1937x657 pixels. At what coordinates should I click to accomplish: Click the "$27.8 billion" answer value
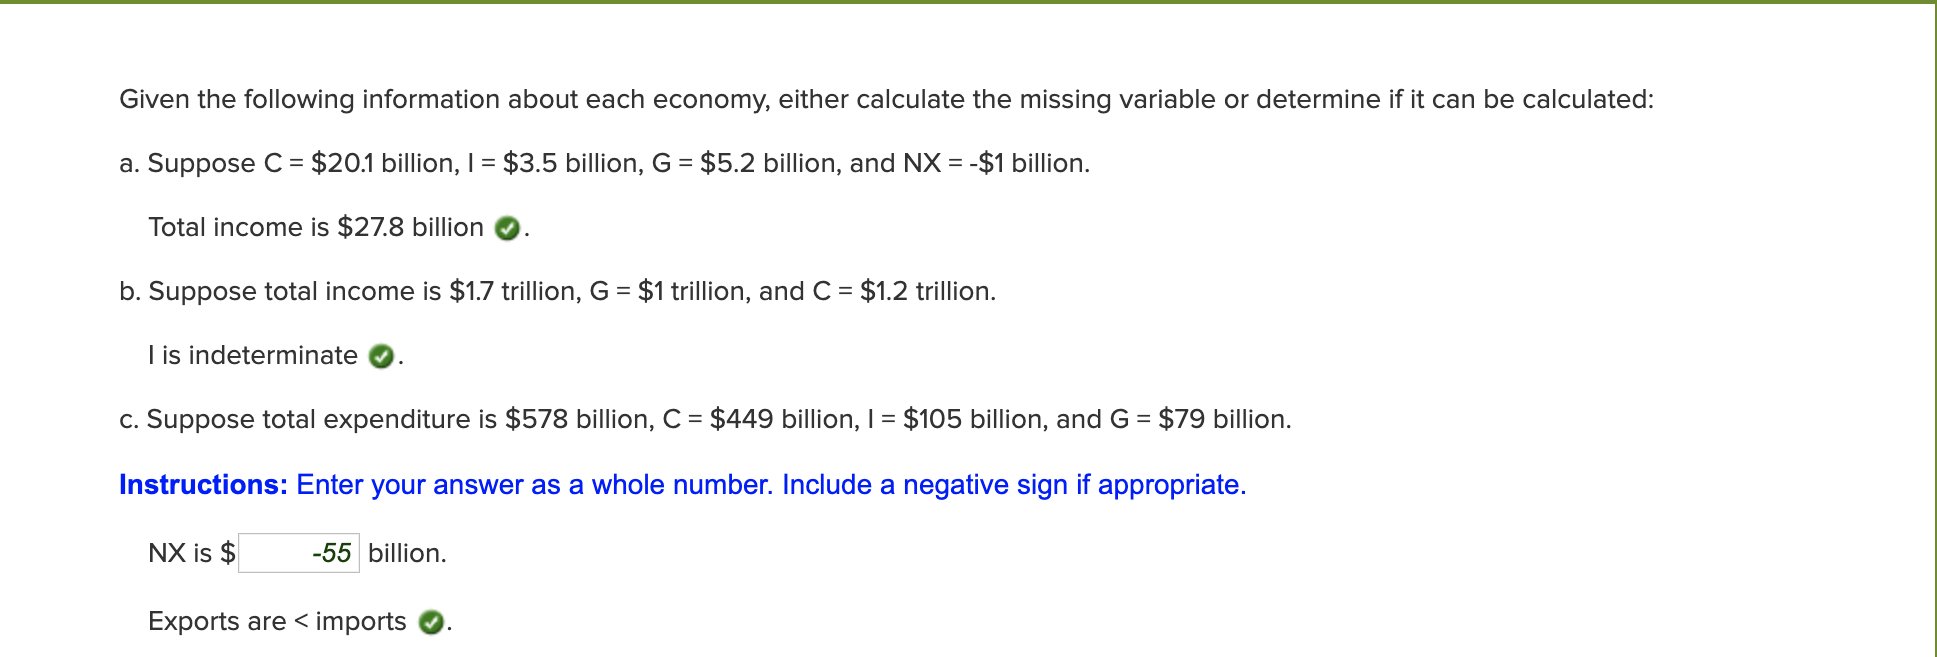pyautogui.click(x=410, y=228)
